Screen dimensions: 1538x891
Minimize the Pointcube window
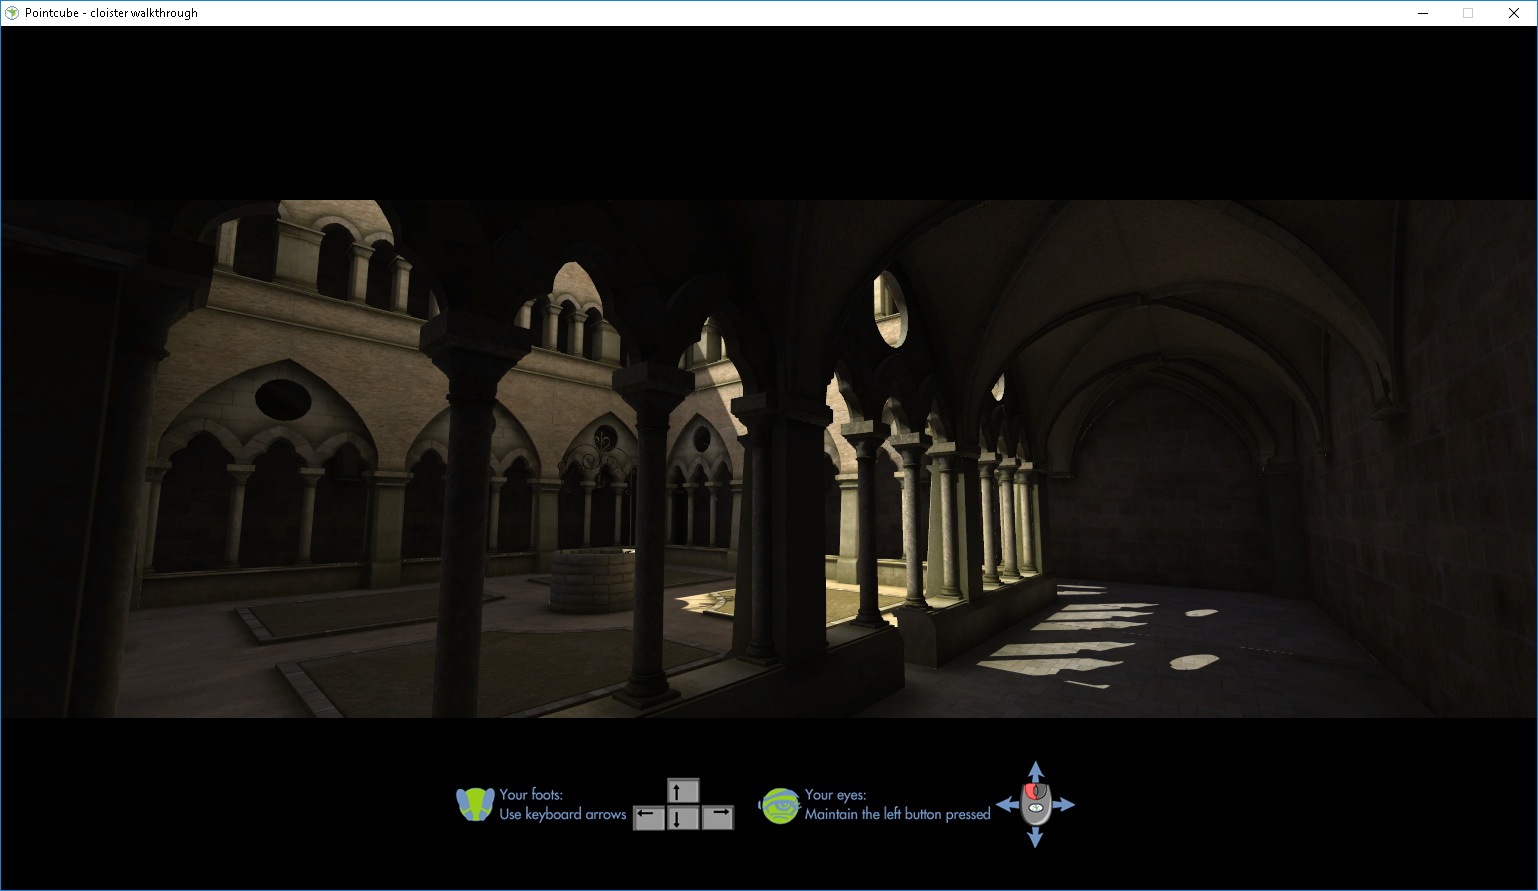click(x=1422, y=13)
